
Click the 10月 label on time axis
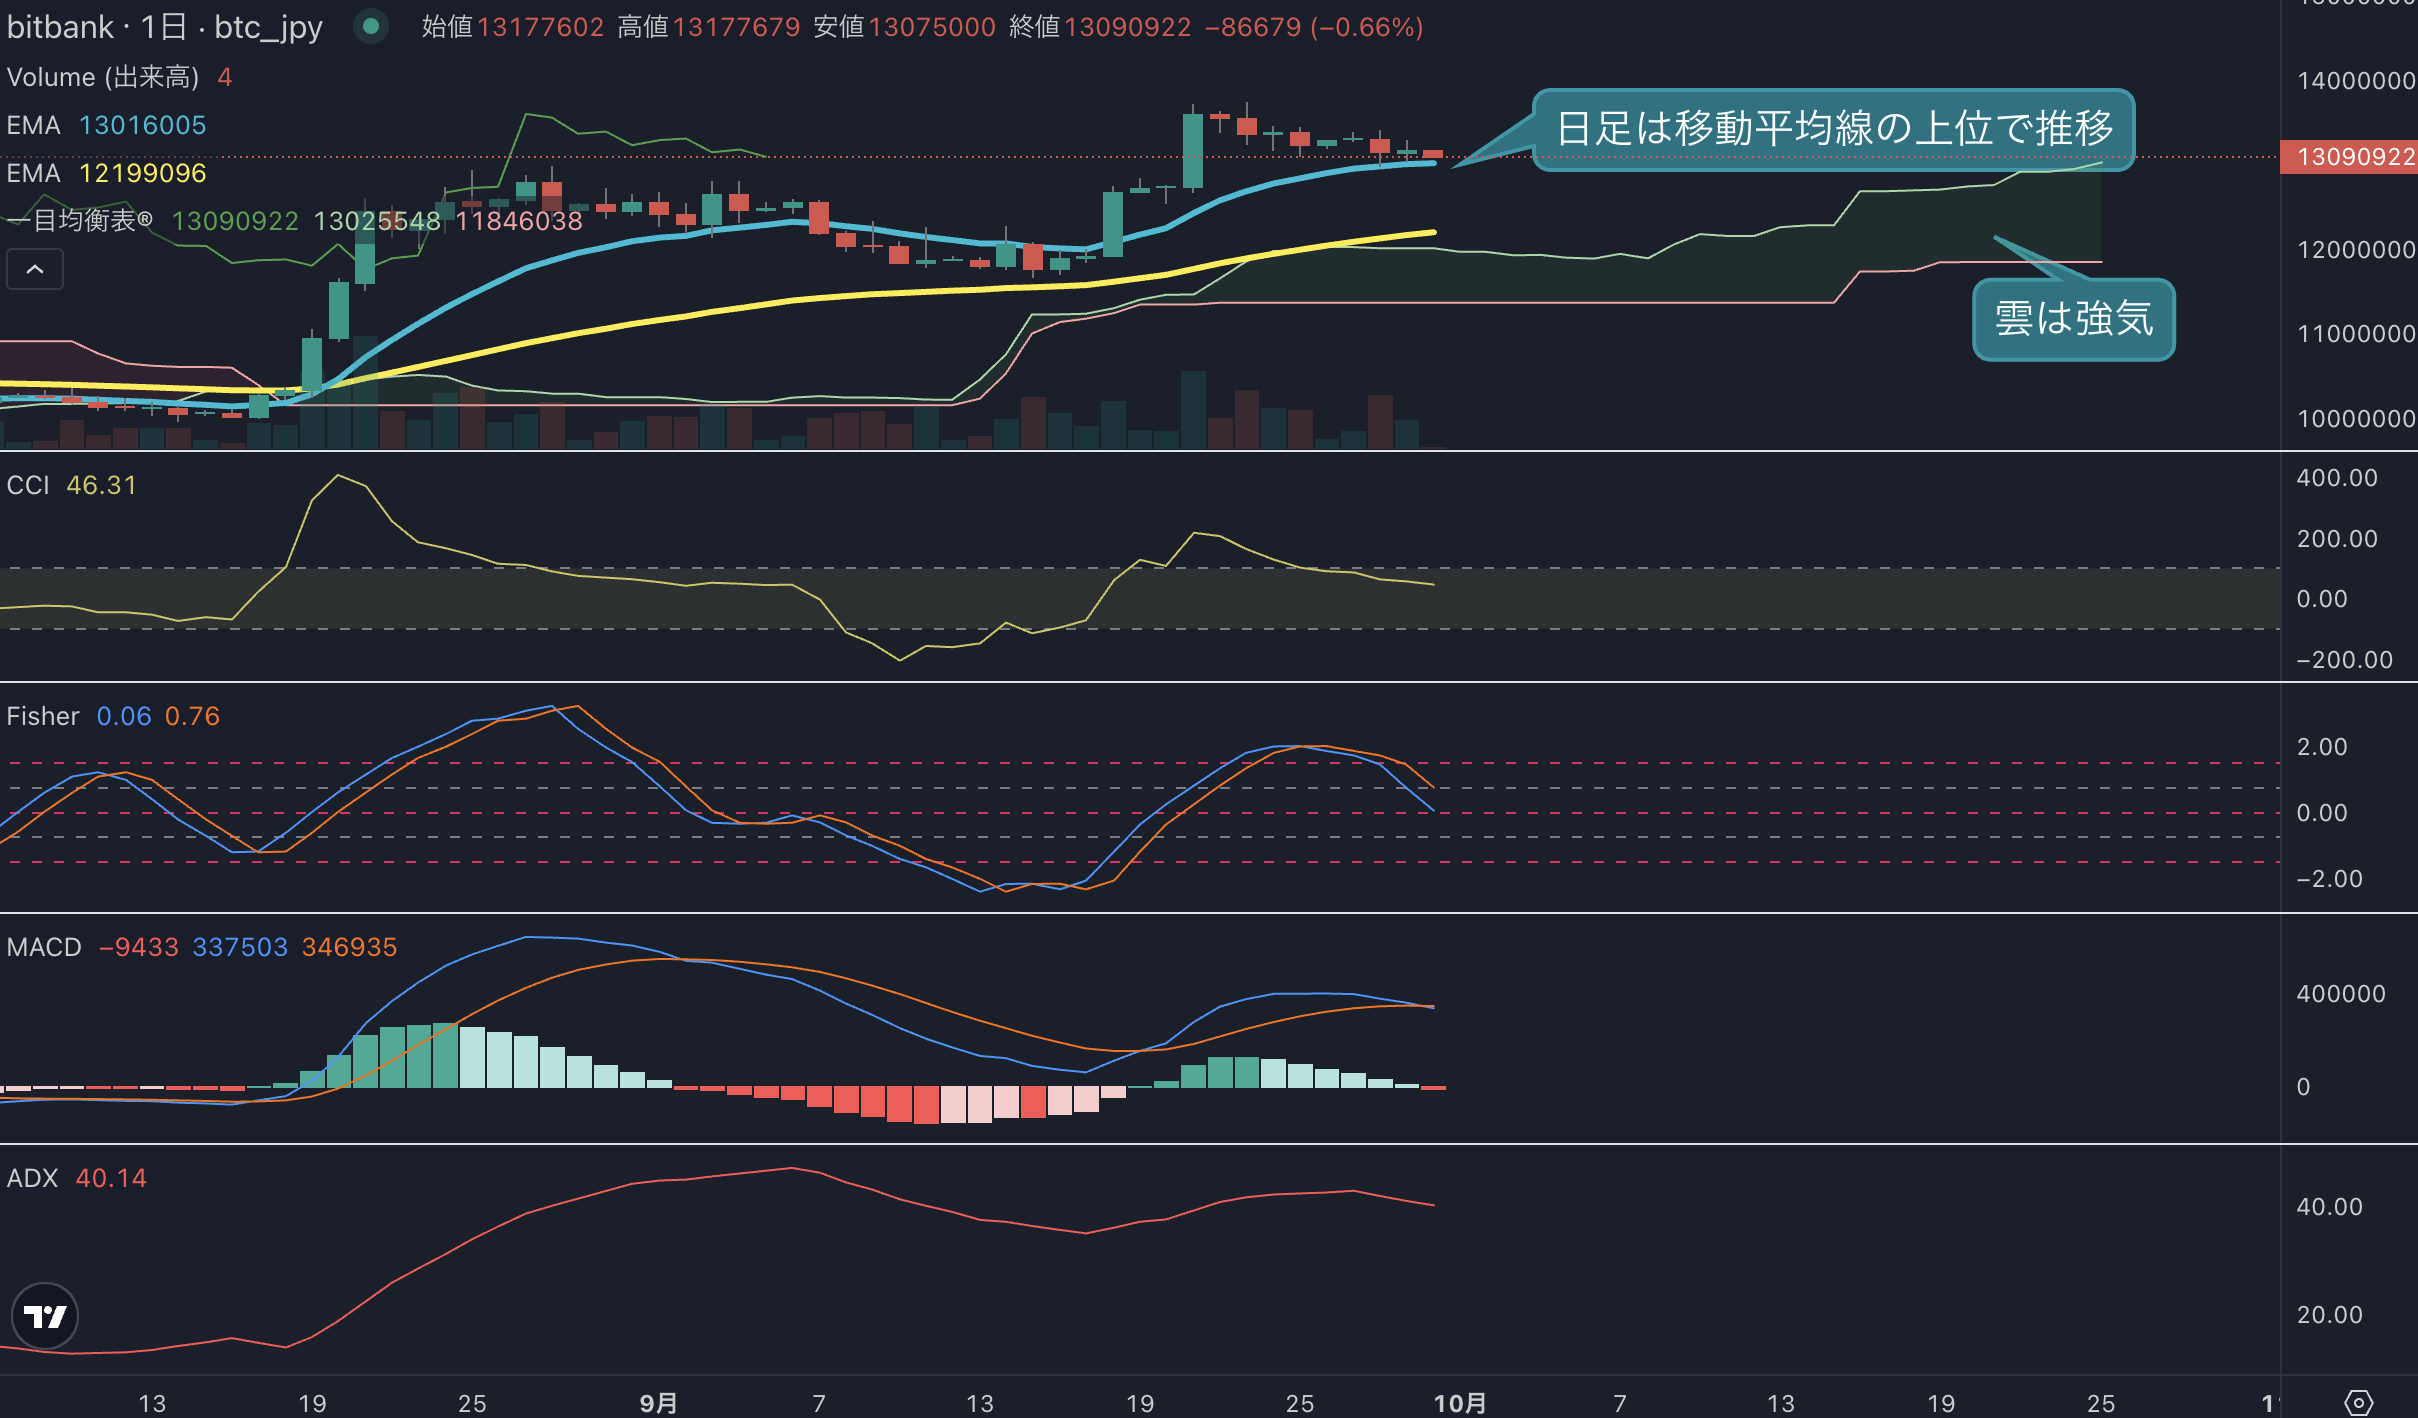tap(1460, 1403)
